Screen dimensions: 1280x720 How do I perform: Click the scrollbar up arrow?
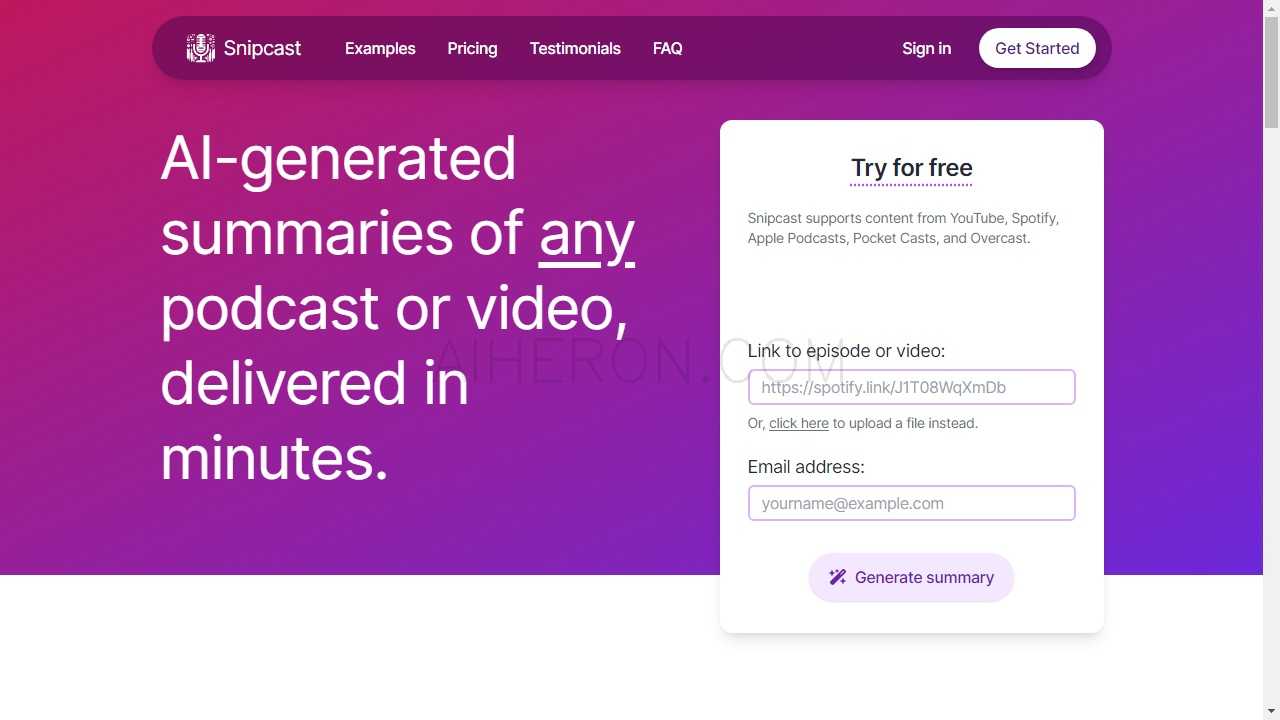pyautogui.click(x=1272, y=8)
